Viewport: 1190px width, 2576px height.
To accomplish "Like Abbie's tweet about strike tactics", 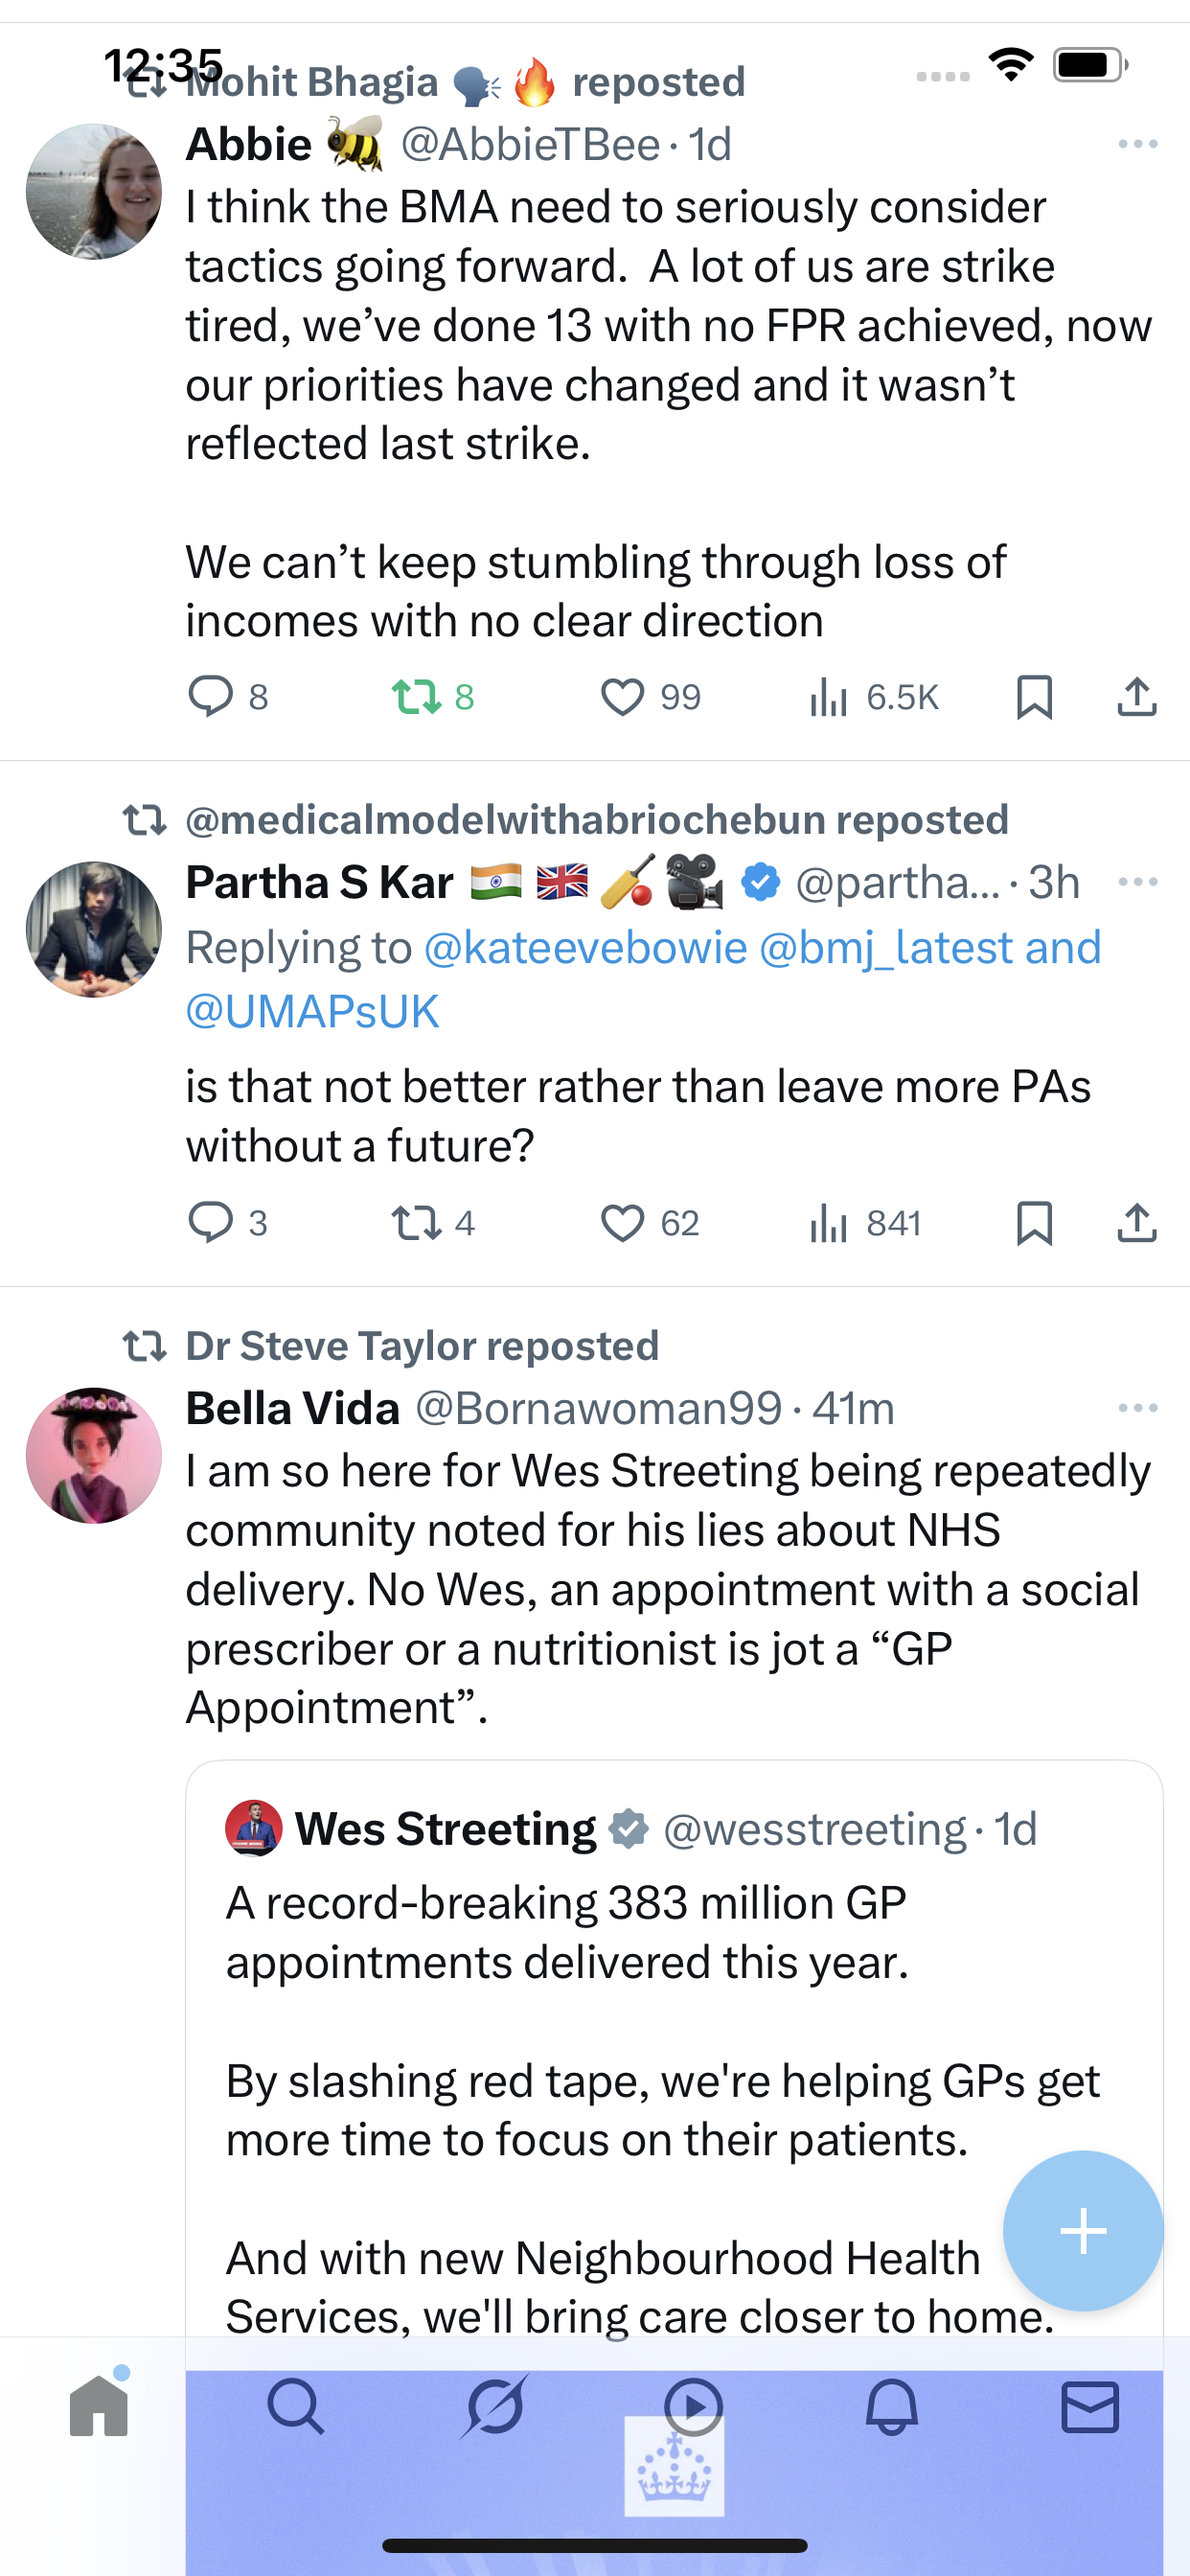I will 622,697.
